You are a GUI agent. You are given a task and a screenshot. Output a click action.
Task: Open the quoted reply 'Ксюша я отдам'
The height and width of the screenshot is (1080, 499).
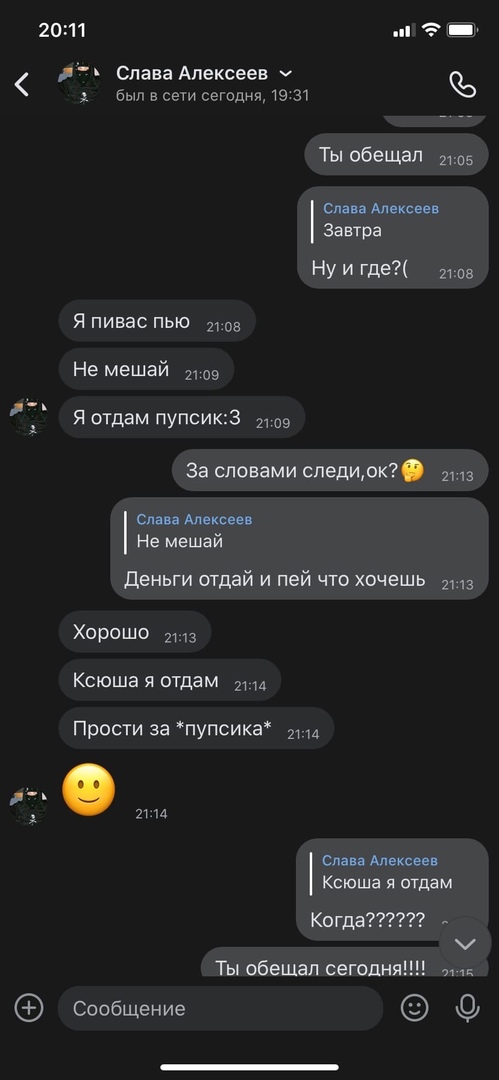point(387,871)
